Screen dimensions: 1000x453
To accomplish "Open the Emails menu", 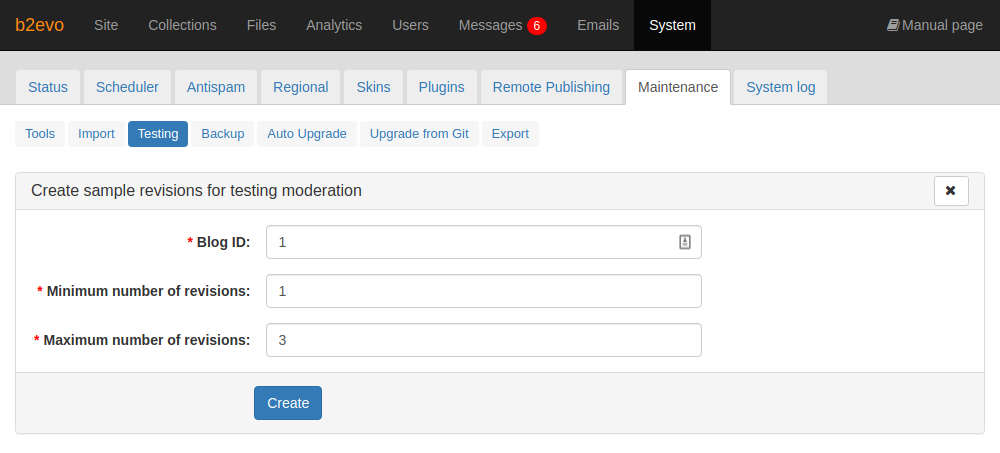I will point(598,25).
